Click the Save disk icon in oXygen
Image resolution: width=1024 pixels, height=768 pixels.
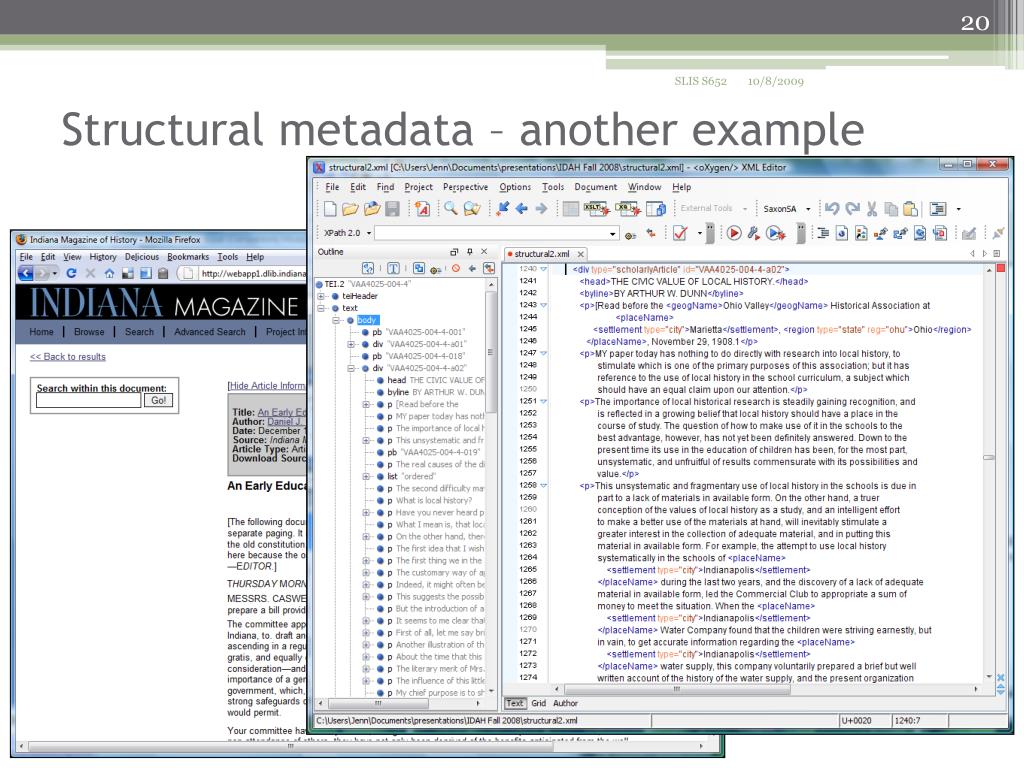[392, 209]
